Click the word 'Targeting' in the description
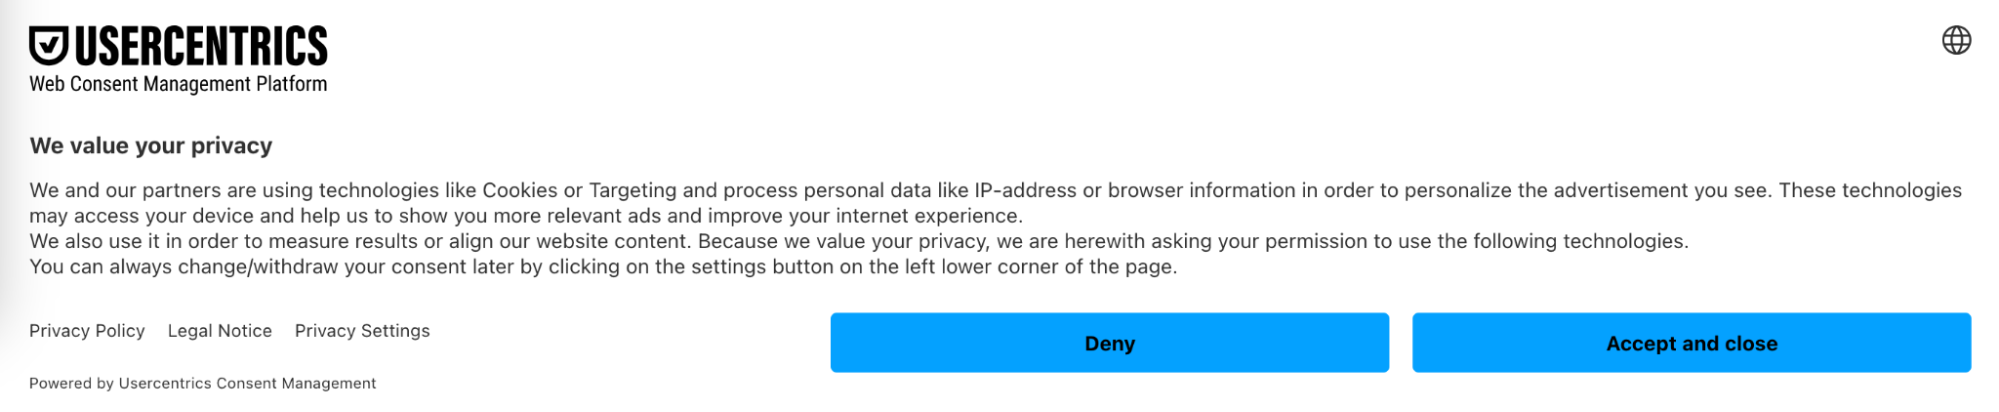Image resolution: width=1999 pixels, height=412 pixels. [x=632, y=190]
